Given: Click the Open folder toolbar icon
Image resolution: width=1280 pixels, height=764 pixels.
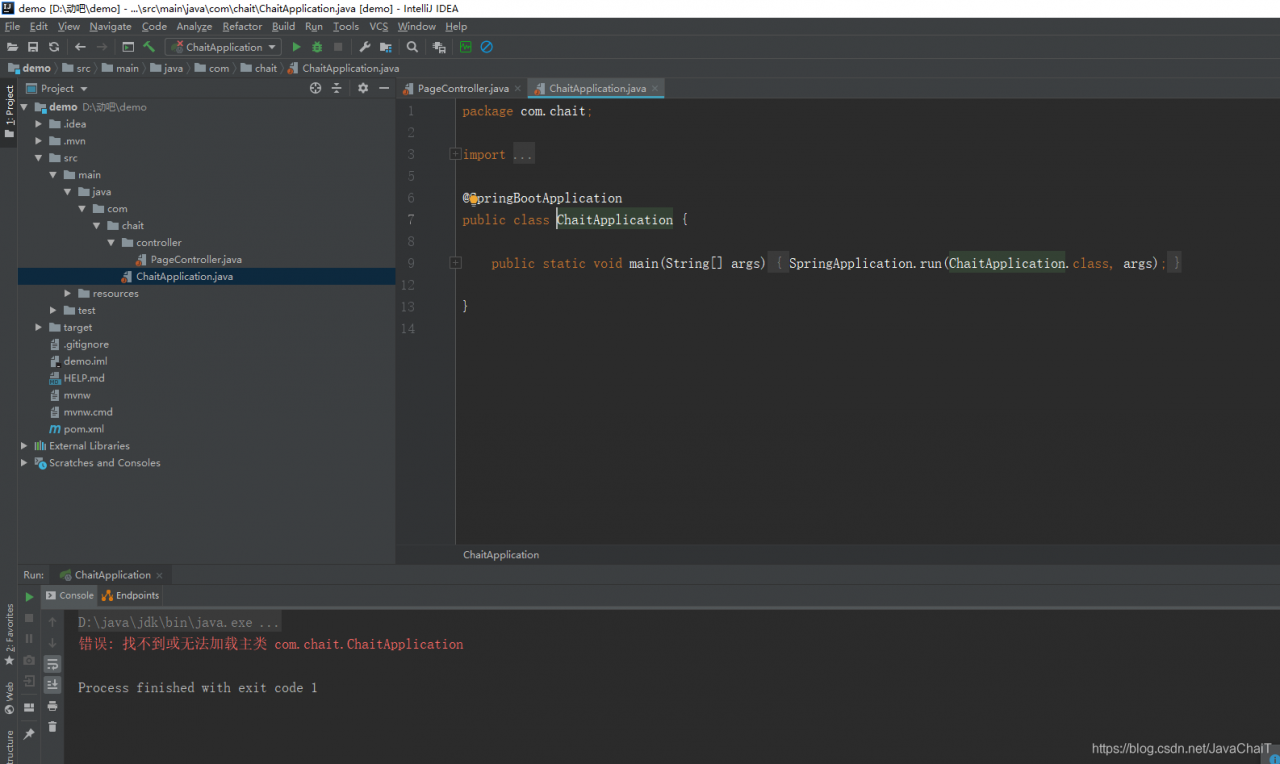Looking at the screenshot, I should (12, 47).
